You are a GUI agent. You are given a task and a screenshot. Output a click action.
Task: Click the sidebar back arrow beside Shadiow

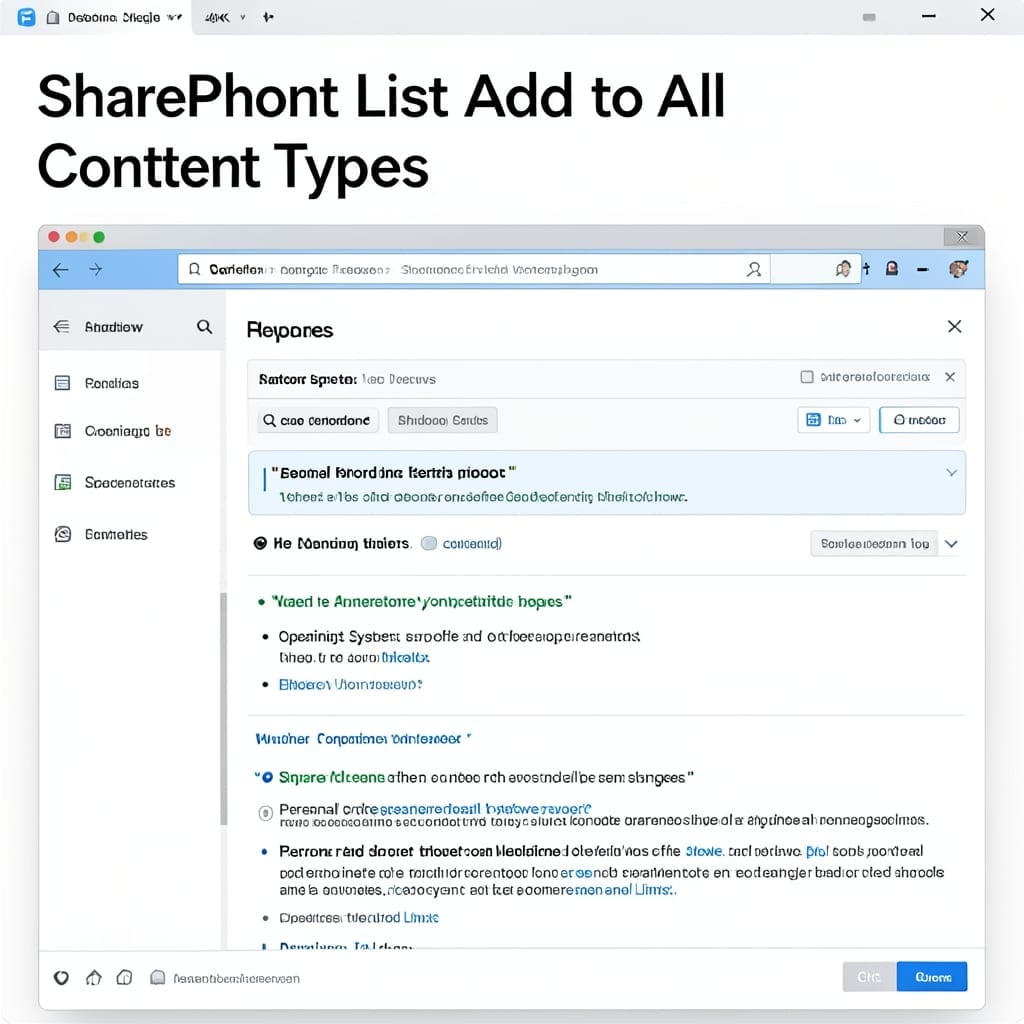(x=61, y=327)
